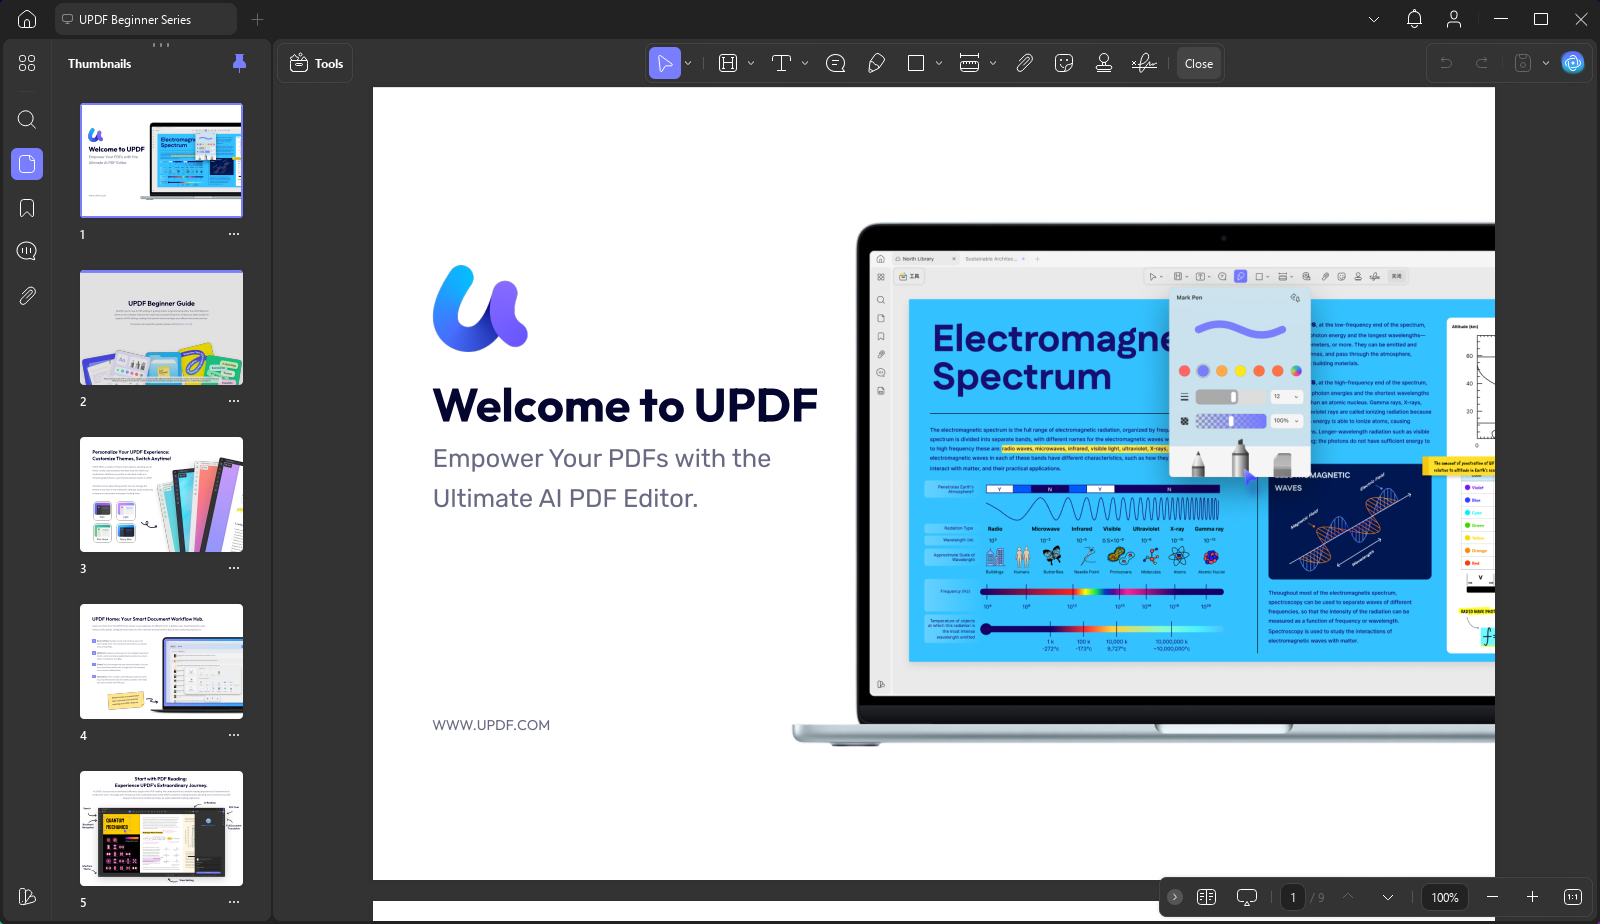Select the text highlight markup tool
The height and width of the screenshot is (924, 1600).
pos(728,63)
